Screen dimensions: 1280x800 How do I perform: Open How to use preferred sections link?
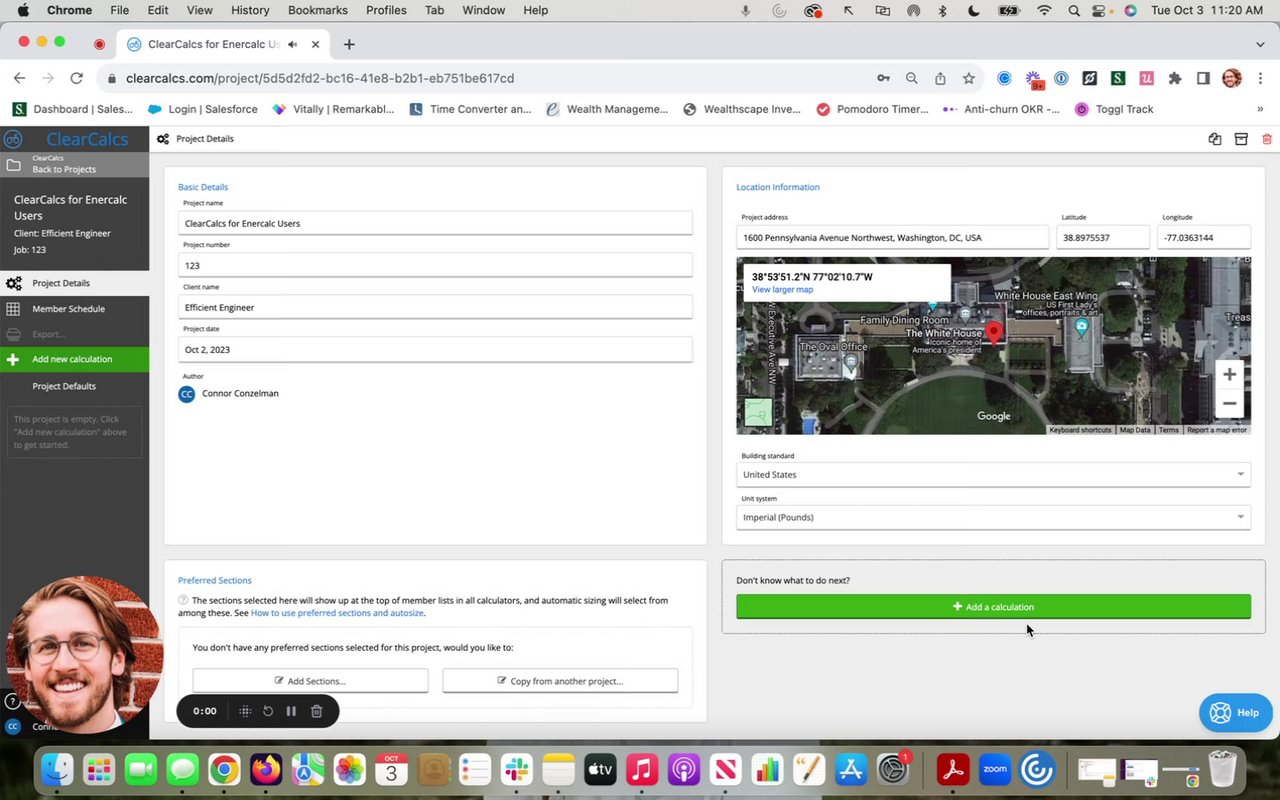point(337,613)
